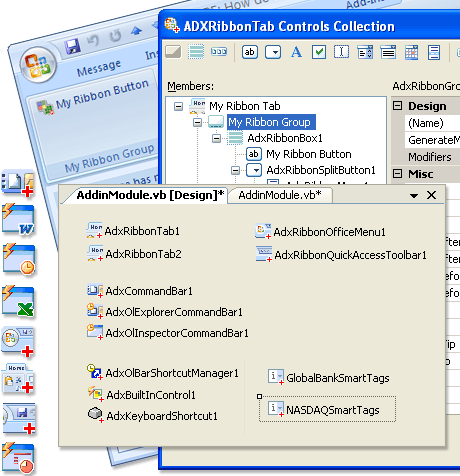460x476 pixels.
Task: Click the ribbon button 'ab' toolbar icon
Action: pyautogui.click(x=250, y=52)
